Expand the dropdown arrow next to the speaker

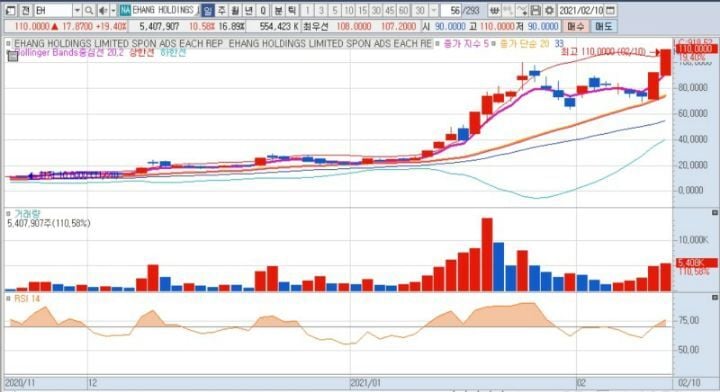pos(113,10)
